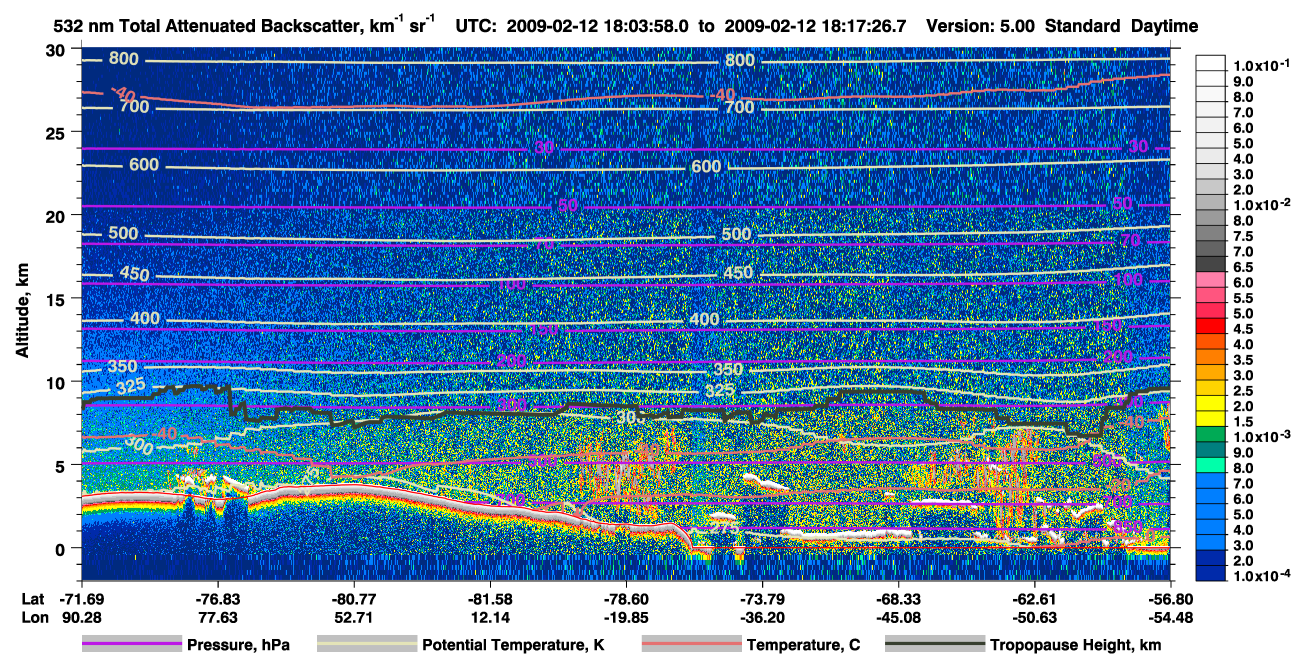Click the magenta Pressure line sample in legend
Screen dimensions: 1300x667
[131, 645]
